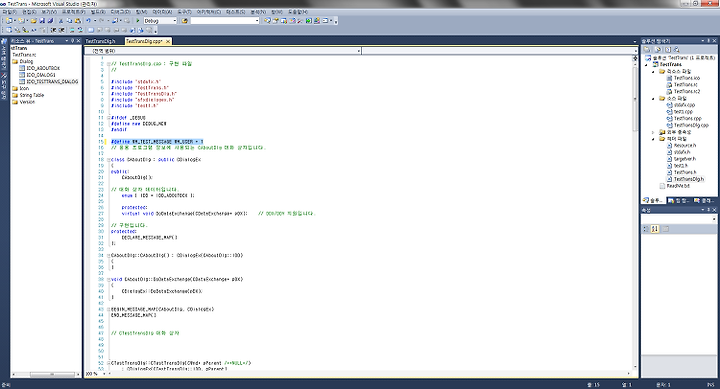This screenshot has height=389, width=720.
Task: Open the Properties panel object dropdown
Action: click(714, 220)
